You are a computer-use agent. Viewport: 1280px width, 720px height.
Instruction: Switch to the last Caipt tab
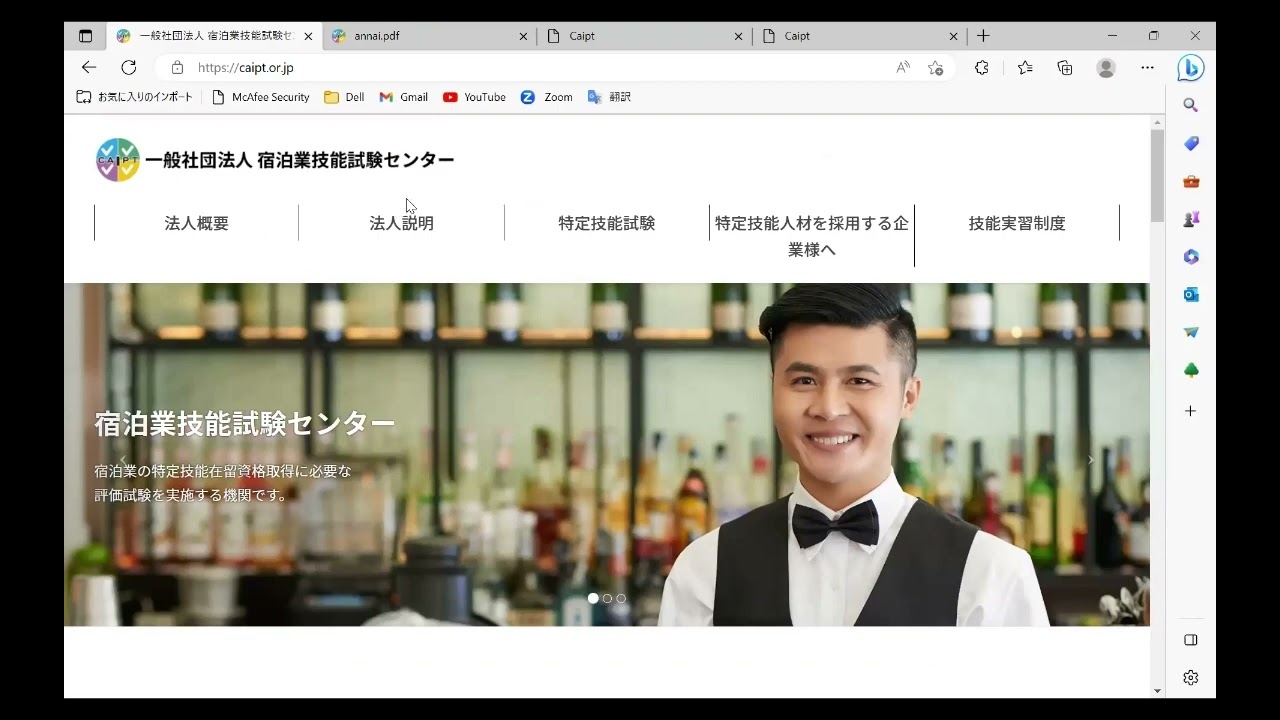click(860, 36)
